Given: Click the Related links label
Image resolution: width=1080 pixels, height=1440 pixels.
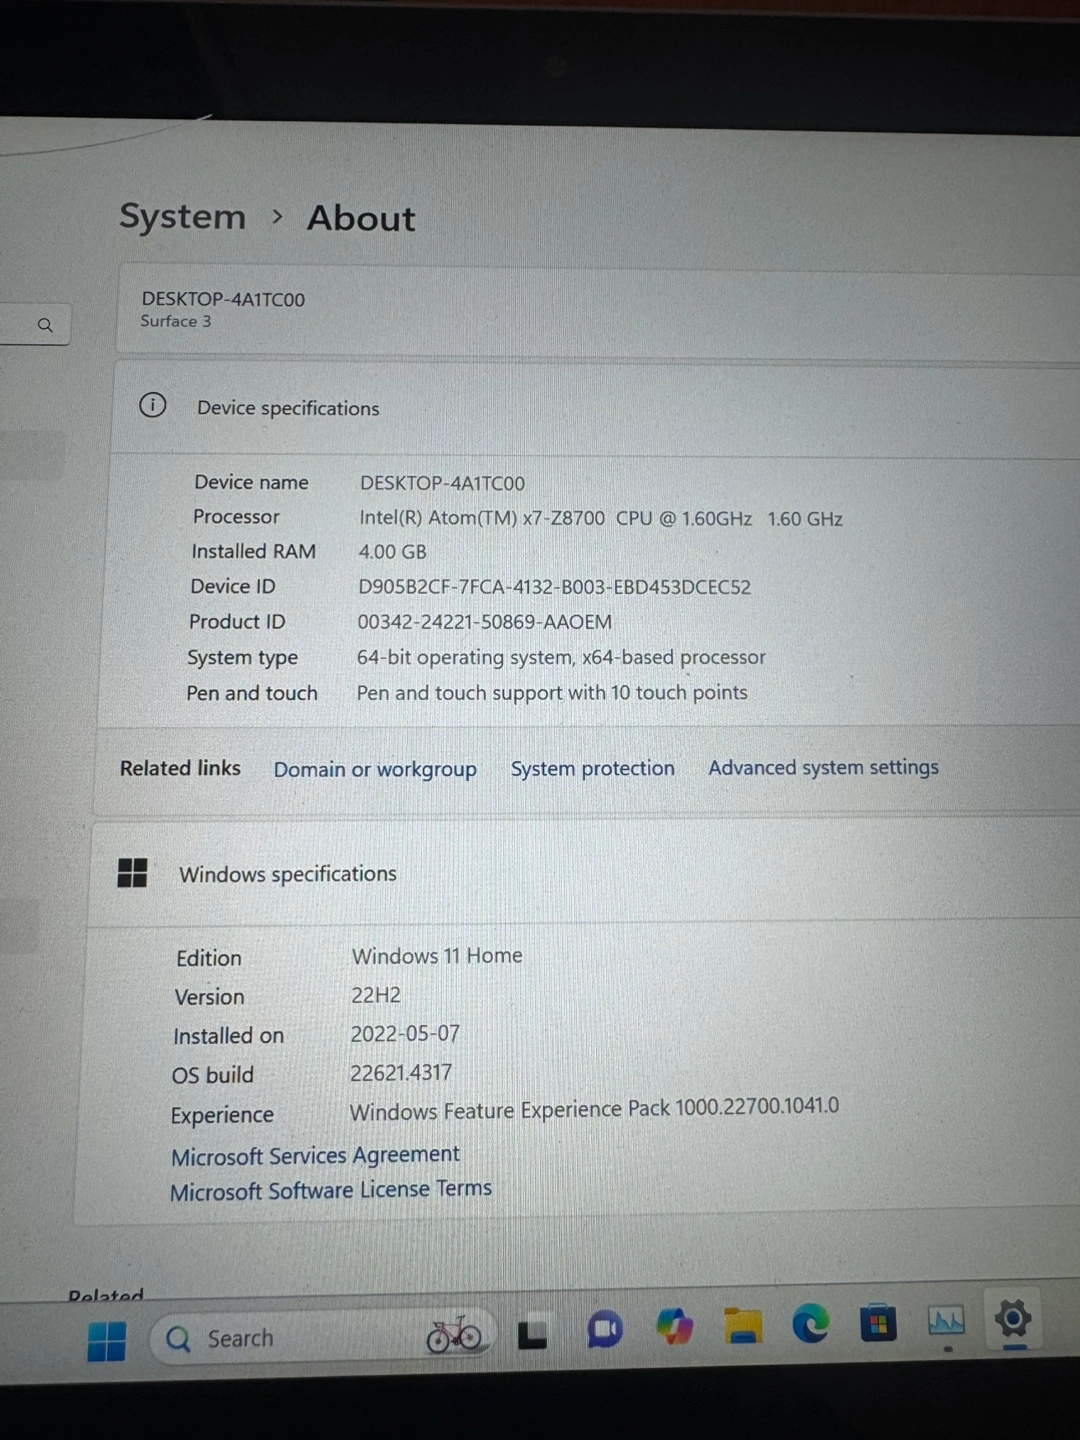Looking at the screenshot, I should pyautogui.click(x=180, y=768).
